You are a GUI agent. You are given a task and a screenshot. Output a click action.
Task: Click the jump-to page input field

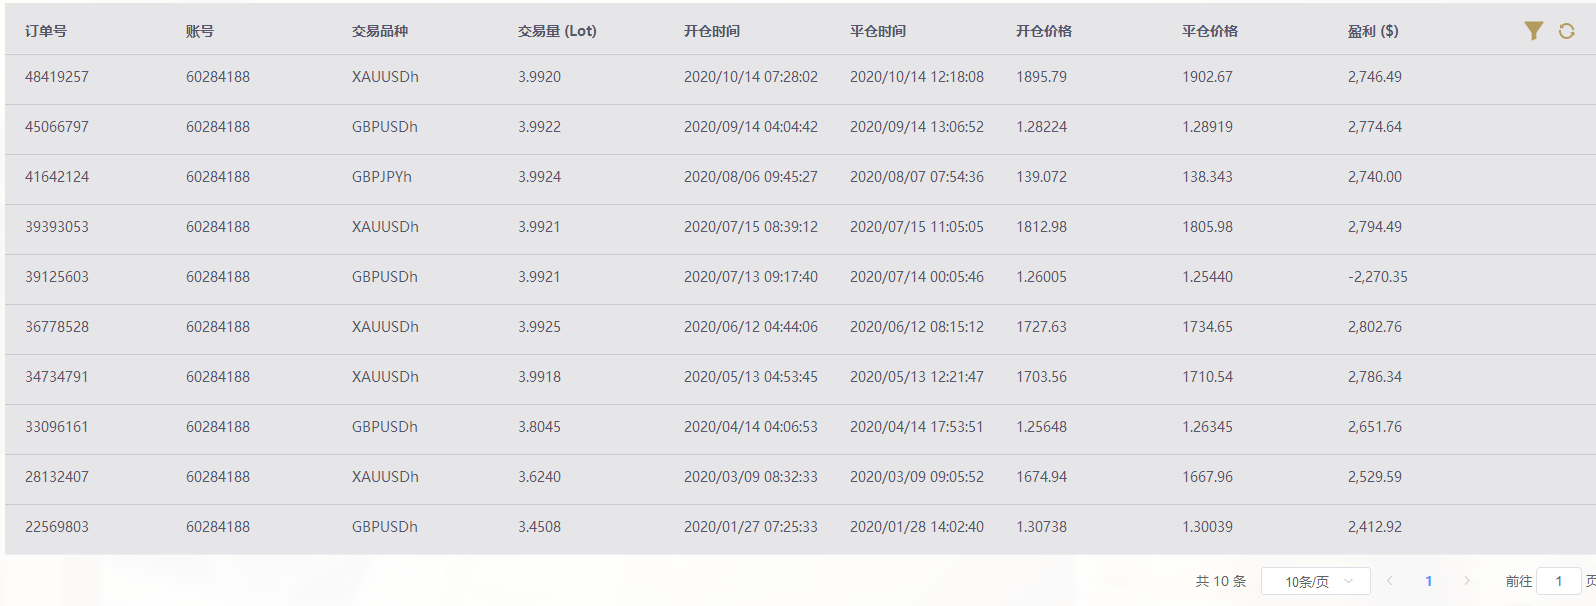[x=1558, y=581]
